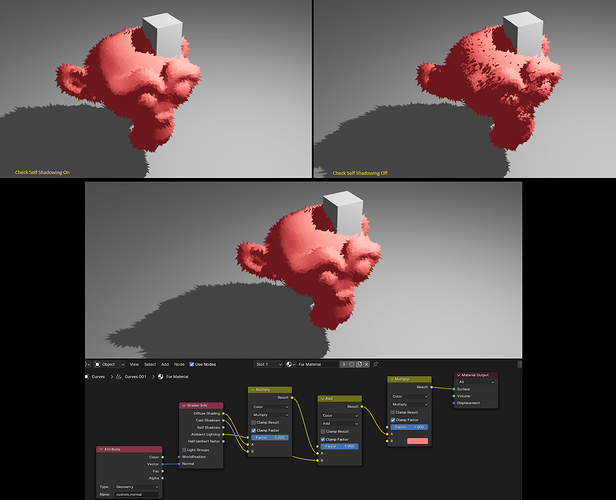Open Color data type dropdown on Add node

340,416
